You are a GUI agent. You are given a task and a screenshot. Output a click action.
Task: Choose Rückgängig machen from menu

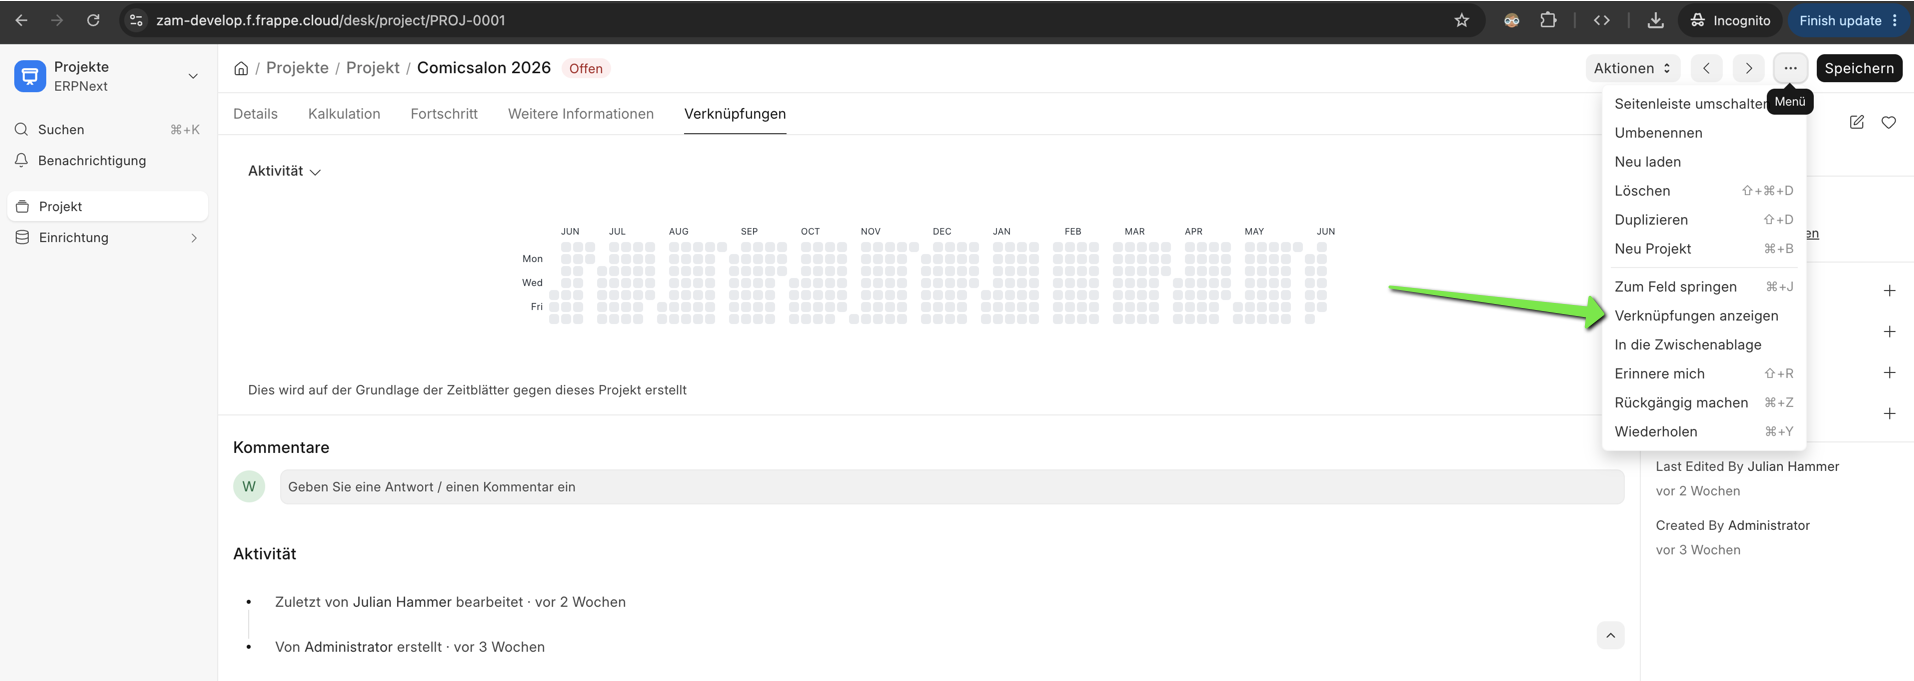1703,403
